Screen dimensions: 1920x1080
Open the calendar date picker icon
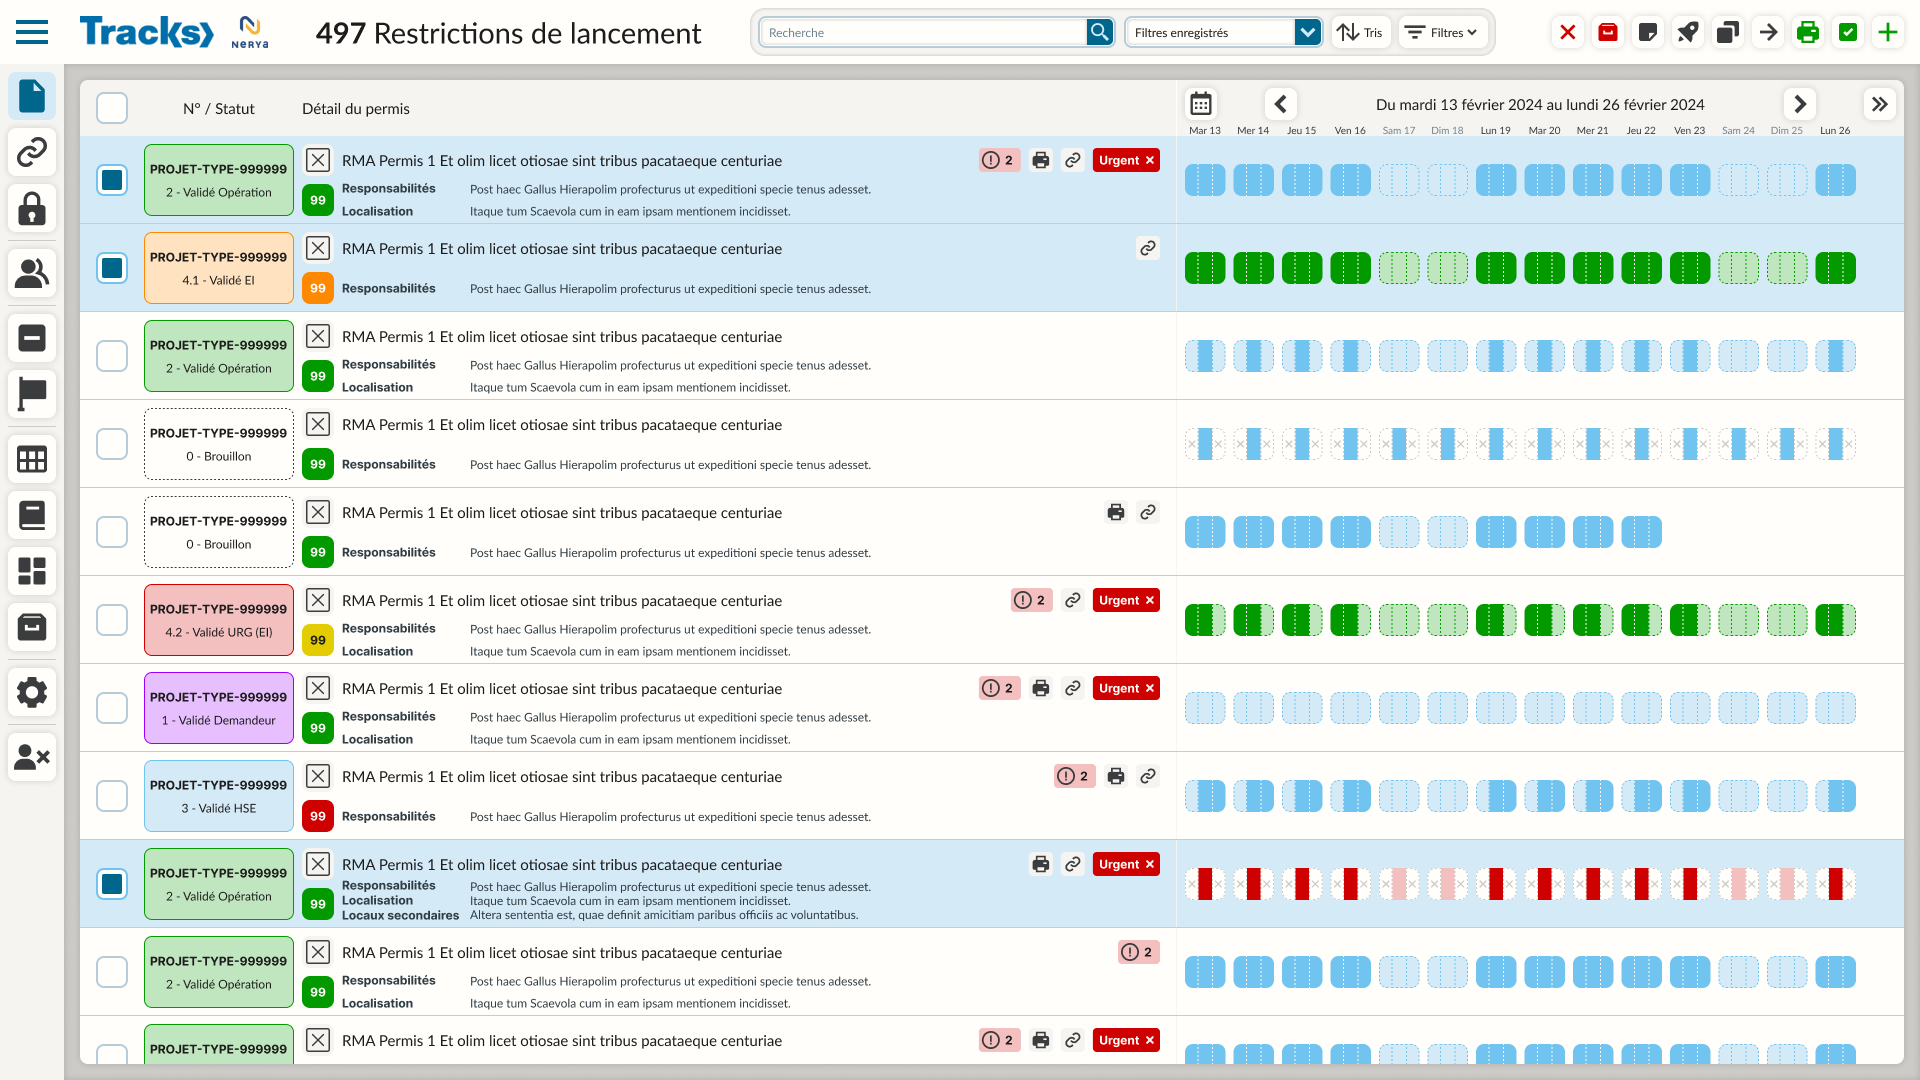(1201, 104)
